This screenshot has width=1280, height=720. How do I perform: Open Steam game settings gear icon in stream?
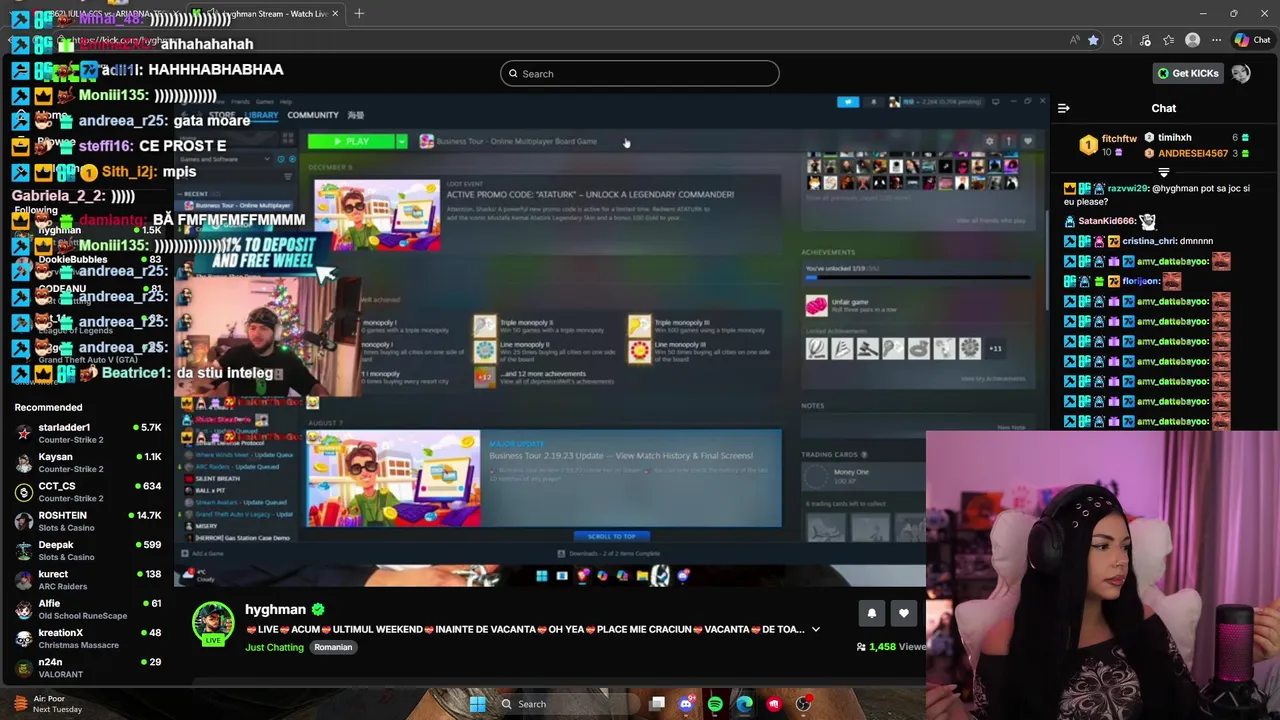[x=990, y=141]
